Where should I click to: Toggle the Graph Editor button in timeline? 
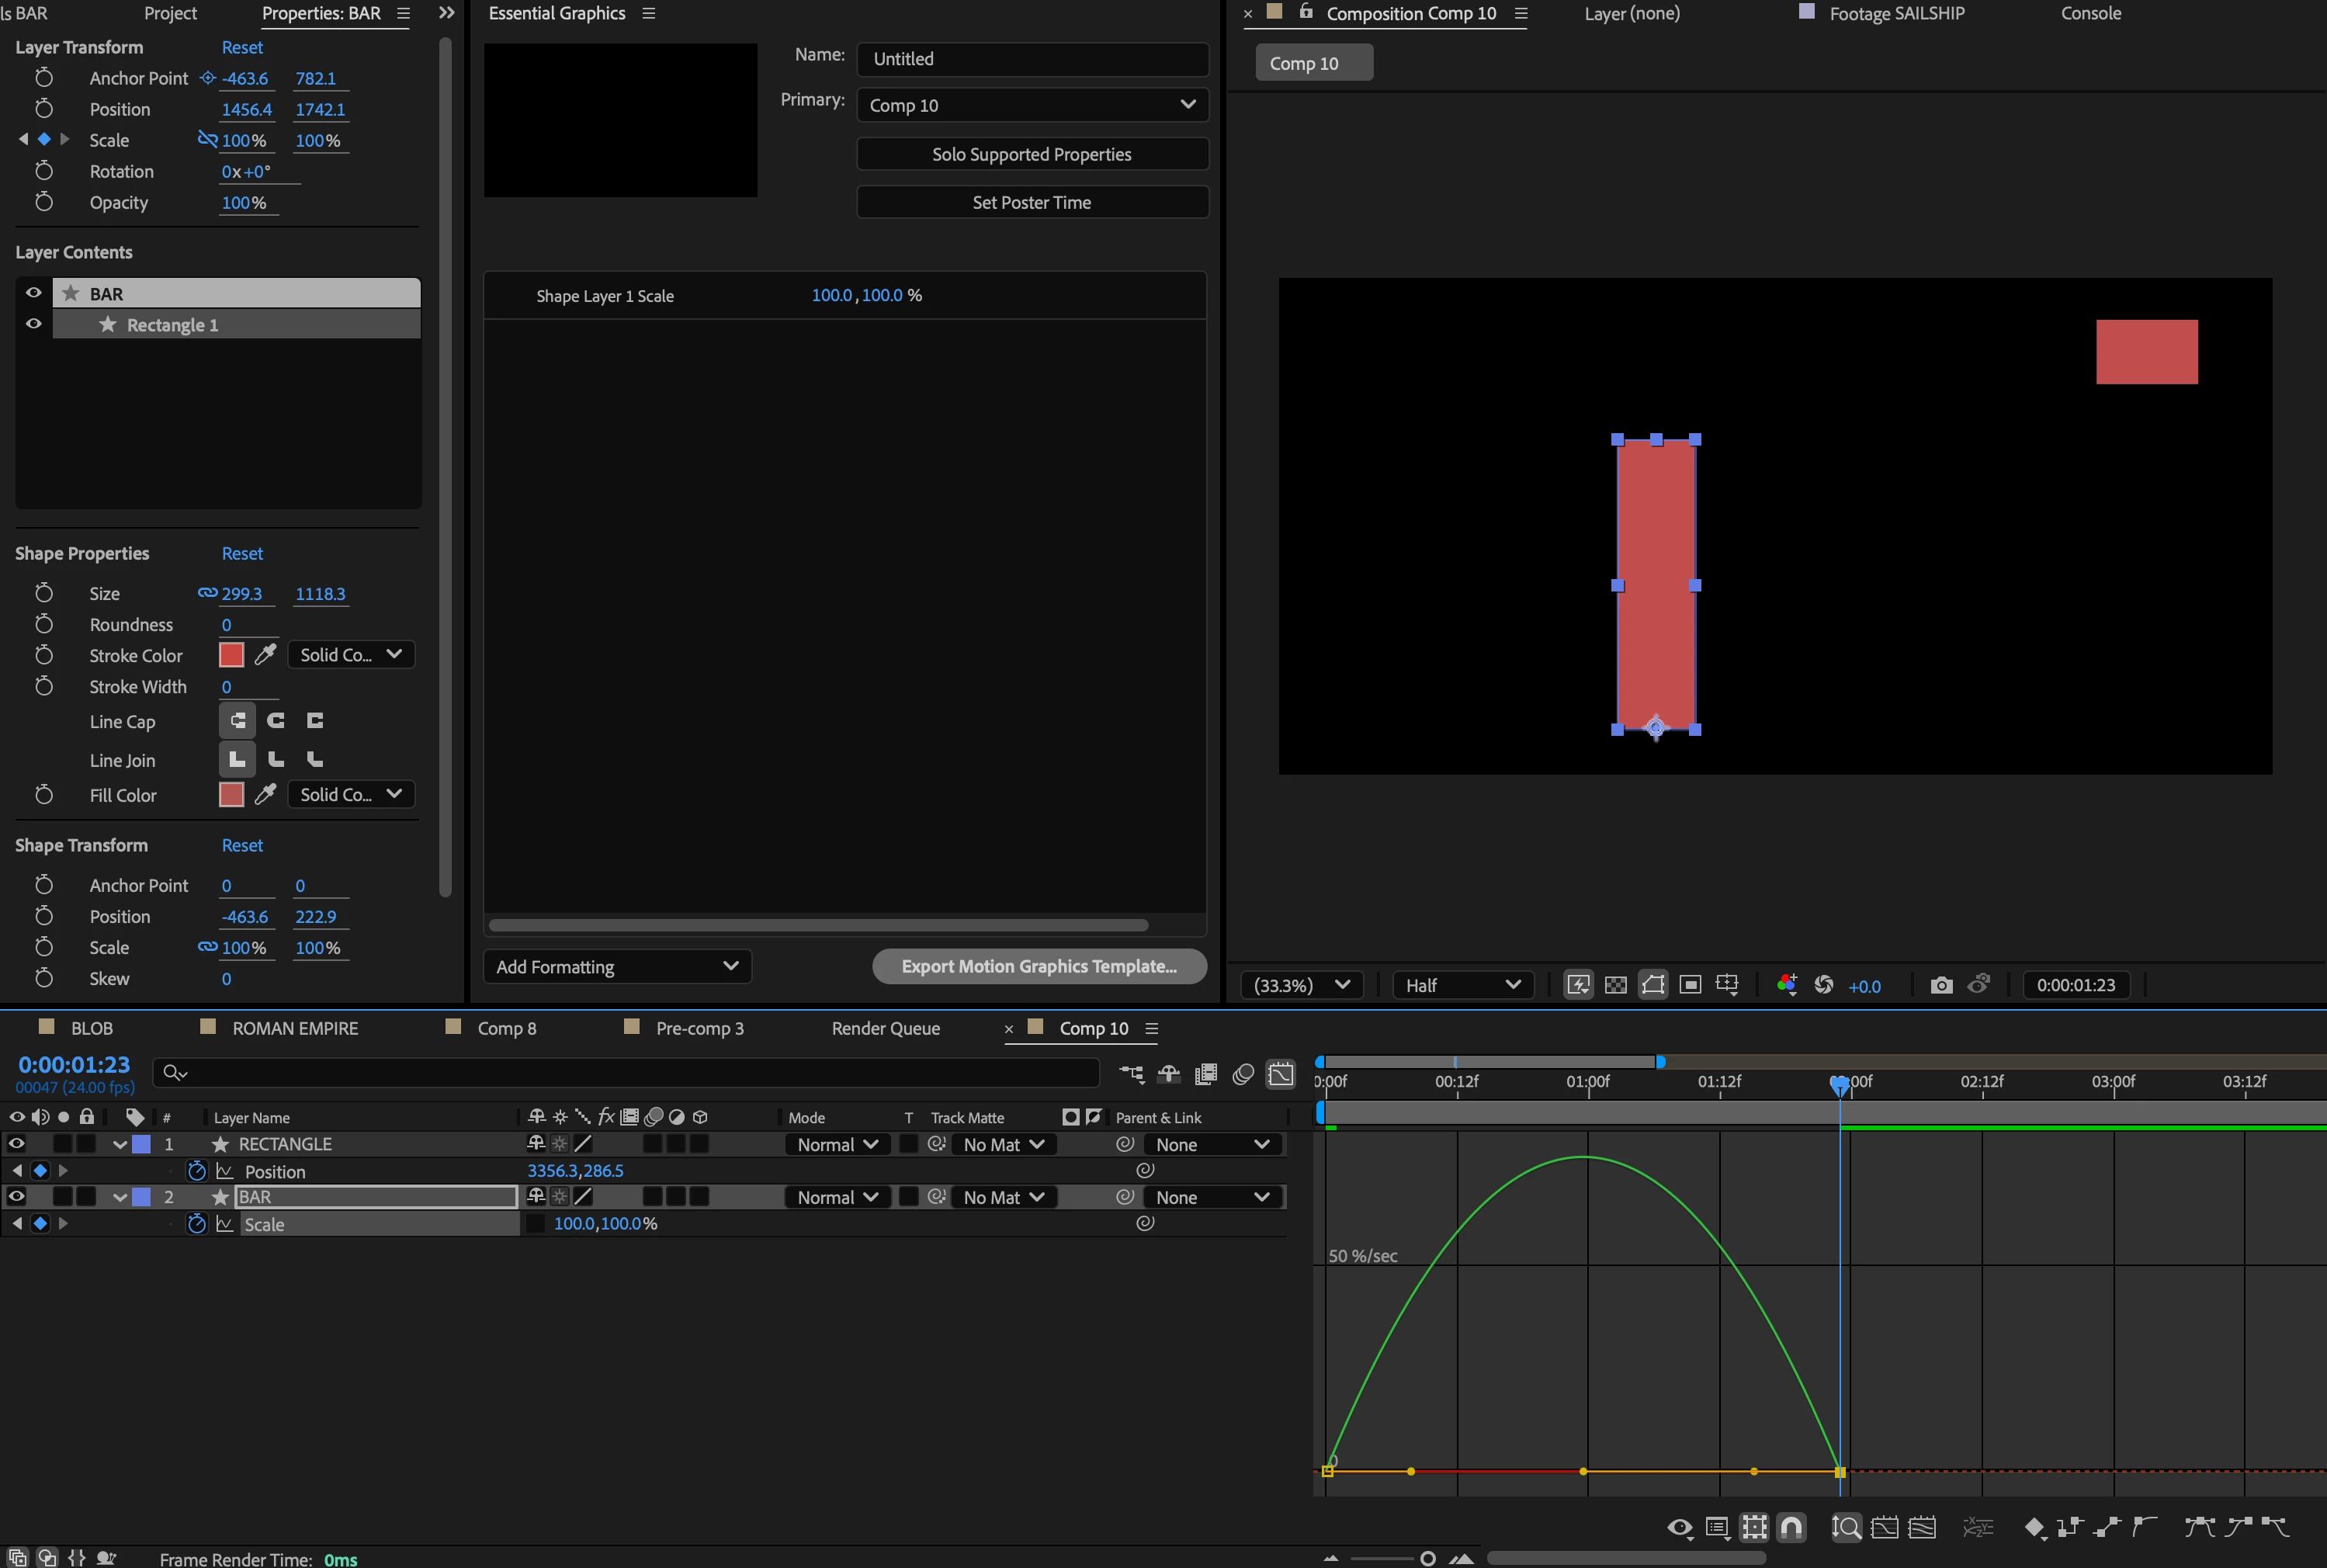tap(1280, 1074)
